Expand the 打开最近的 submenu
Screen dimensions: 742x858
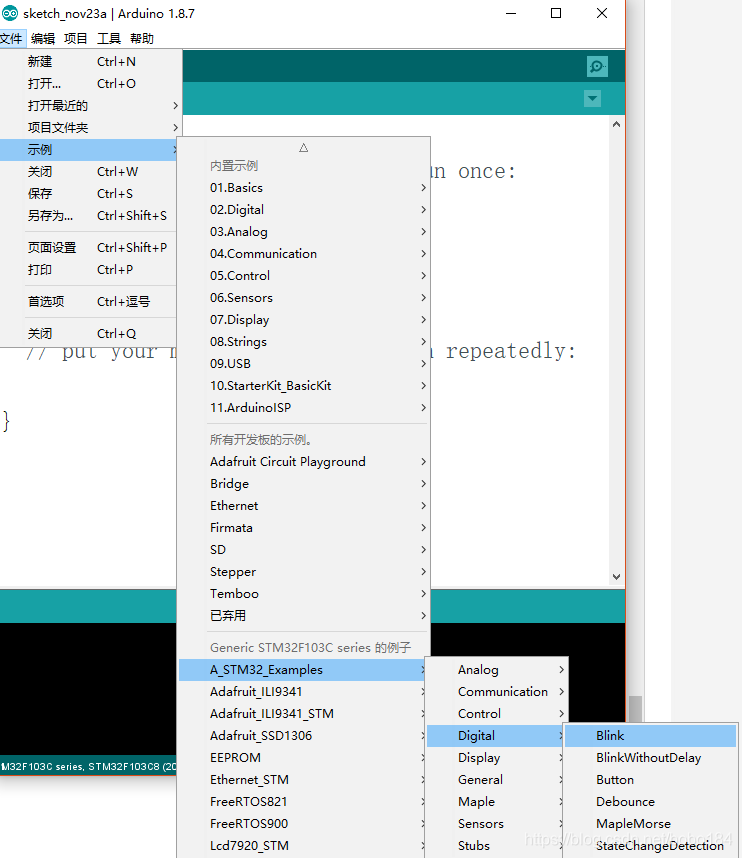(x=58, y=105)
